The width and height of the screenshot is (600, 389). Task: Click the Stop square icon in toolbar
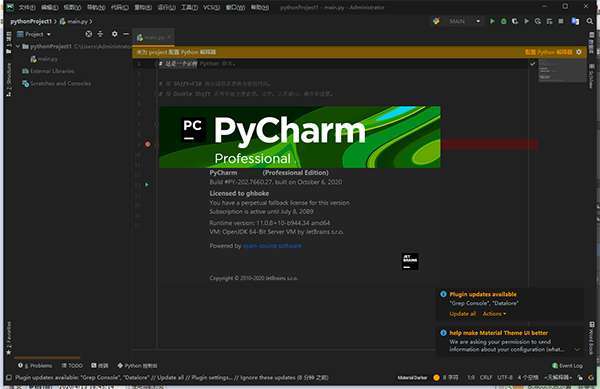(561, 21)
